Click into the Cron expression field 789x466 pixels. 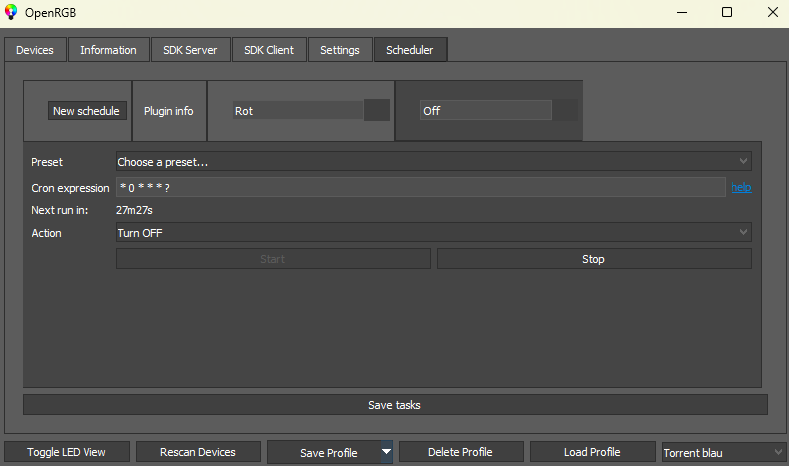pos(421,187)
